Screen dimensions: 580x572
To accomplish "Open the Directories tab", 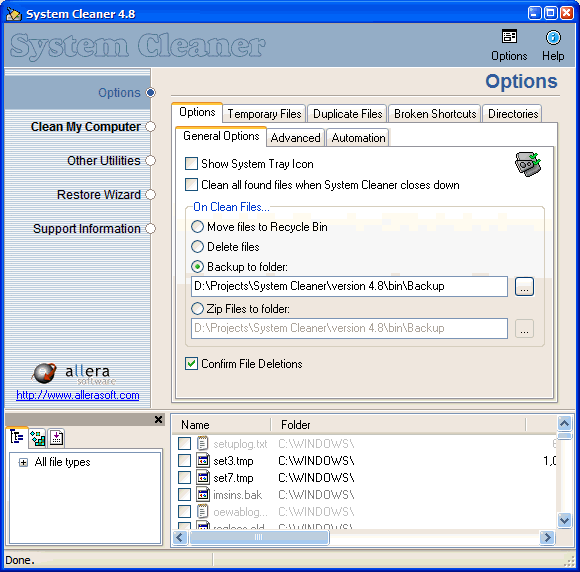I will tap(513, 114).
